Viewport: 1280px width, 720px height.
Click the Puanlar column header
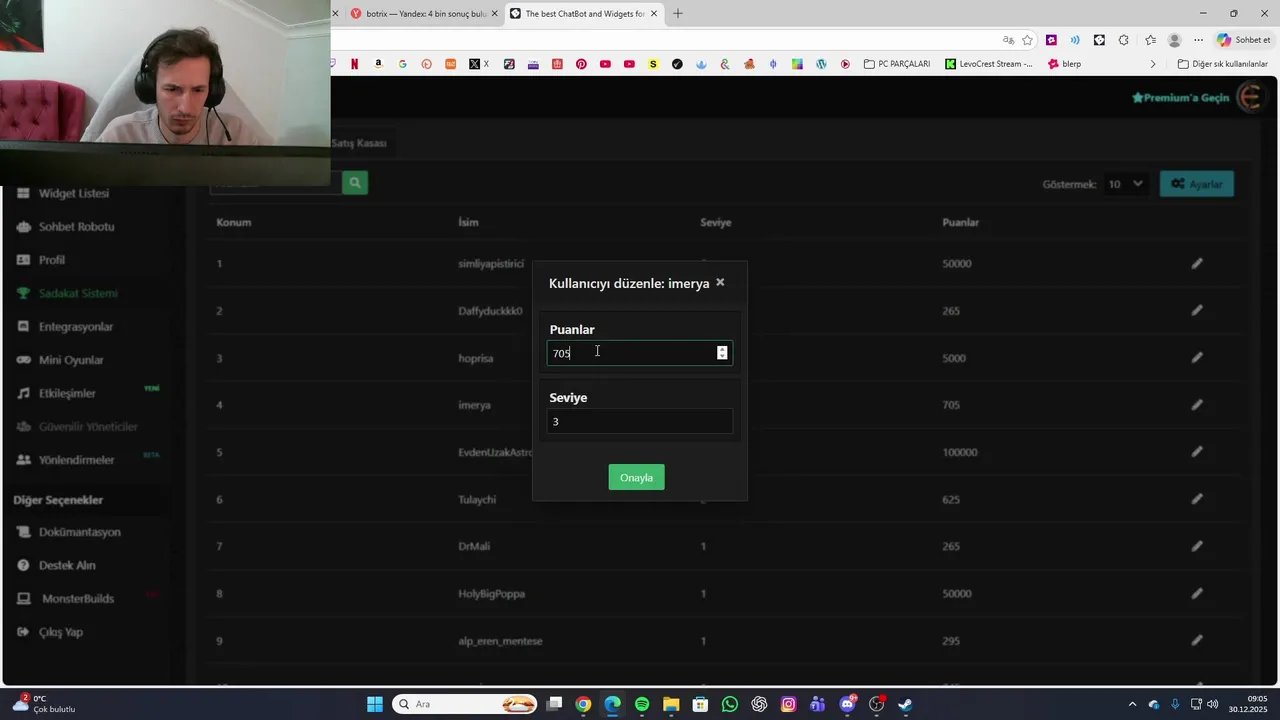(960, 222)
